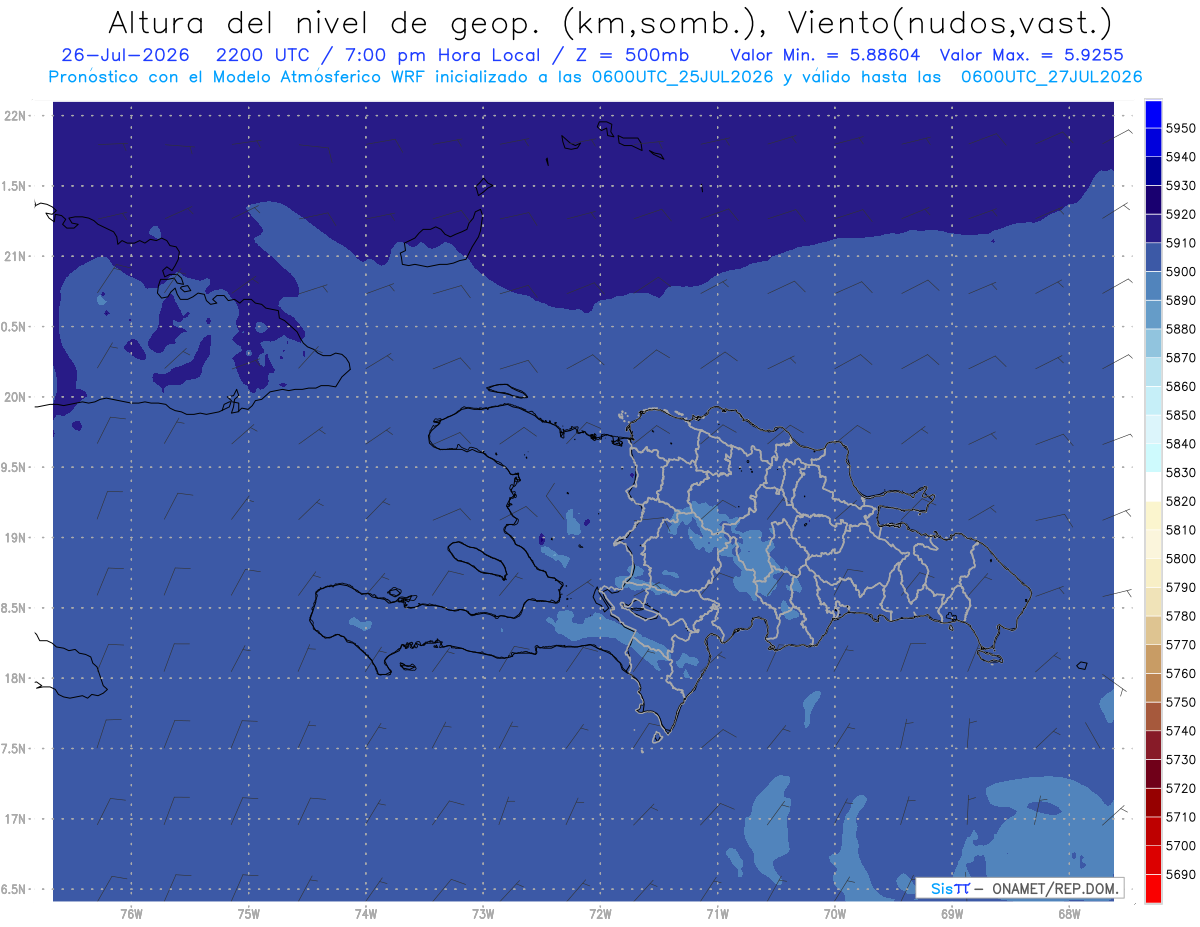Click the '76W' longitude label
This screenshot has height=927, width=1200.
(x=131, y=914)
